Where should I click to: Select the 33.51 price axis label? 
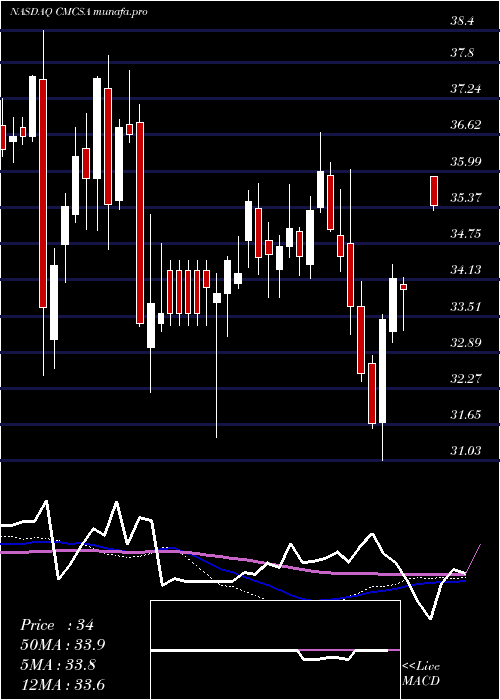(465, 307)
